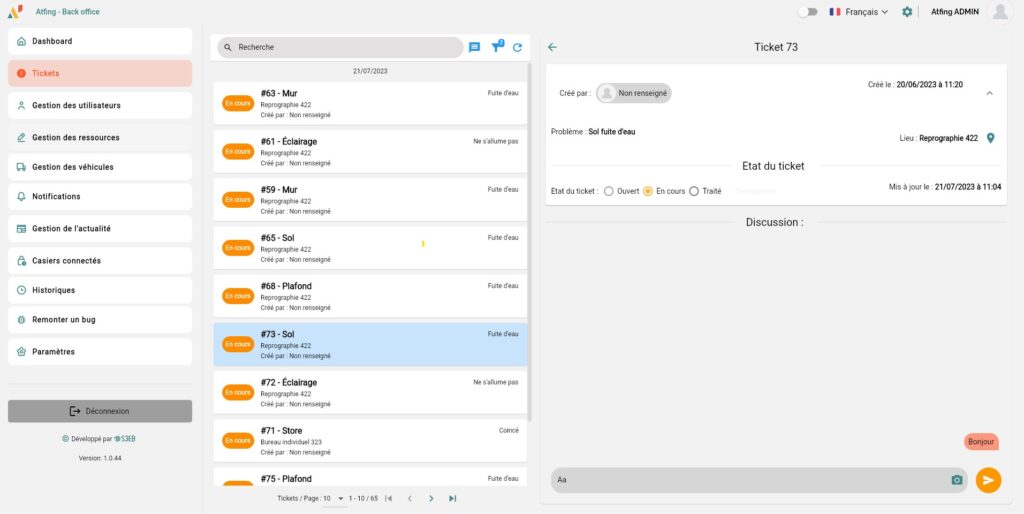Send the message with the orange send button
Screen dimensions: 1024x514
[988, 480]
